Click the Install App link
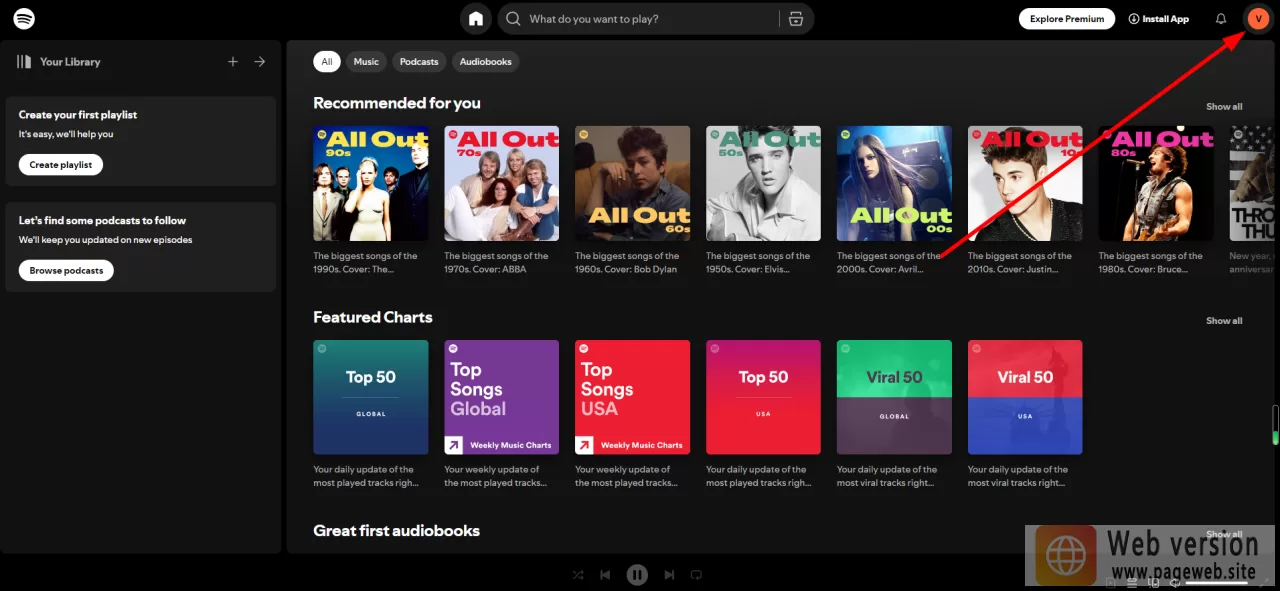 [1159, 19]
